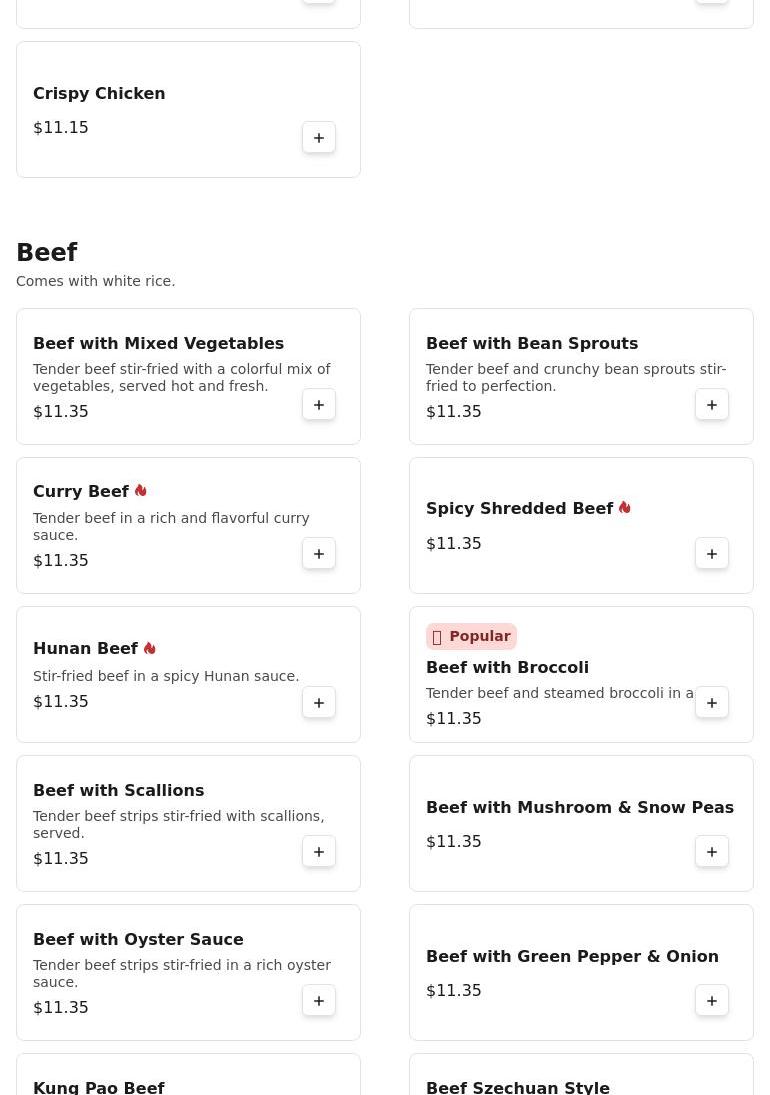Open the Beef Szechuan Style item
Image resolution: width=770 pixels, height=1095 pixels.
[517, 1086]
